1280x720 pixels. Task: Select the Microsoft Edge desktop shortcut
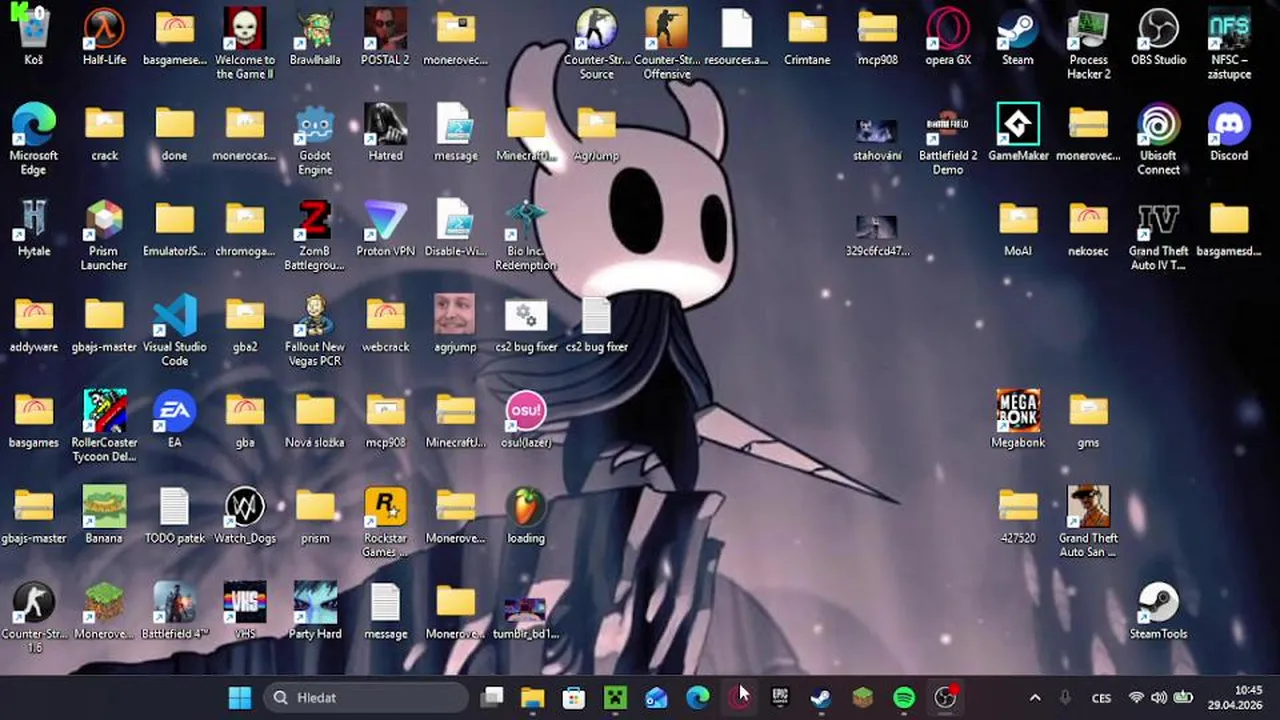click(x=33, y=140)
